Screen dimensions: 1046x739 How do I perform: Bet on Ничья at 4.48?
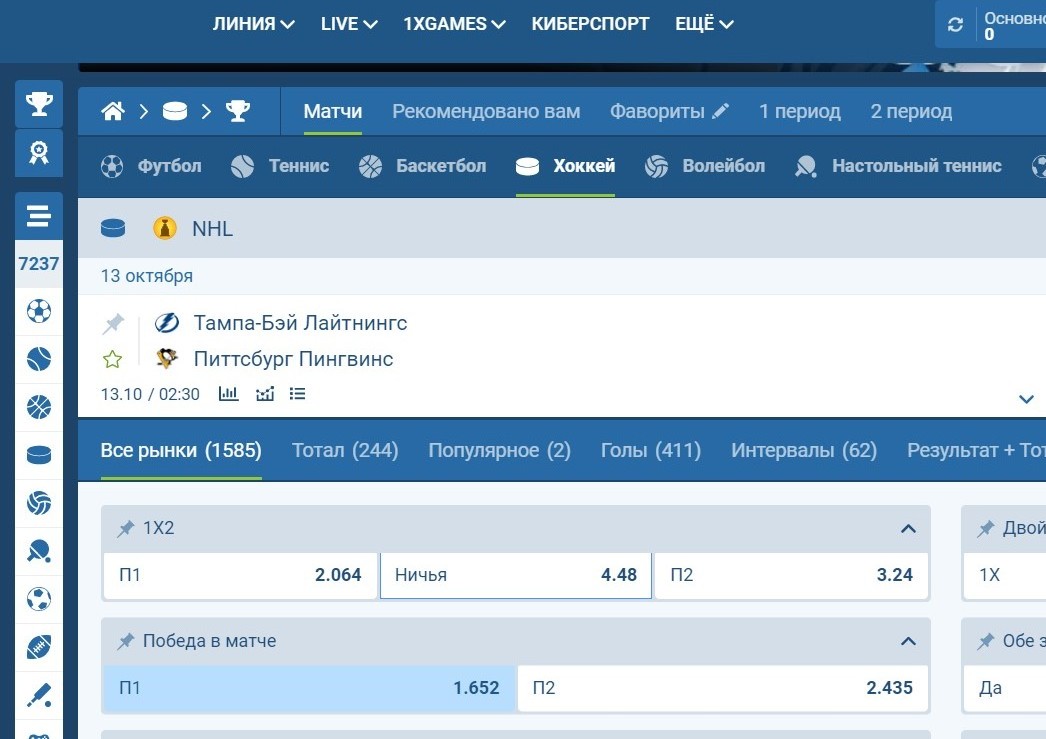click(516, 575)
